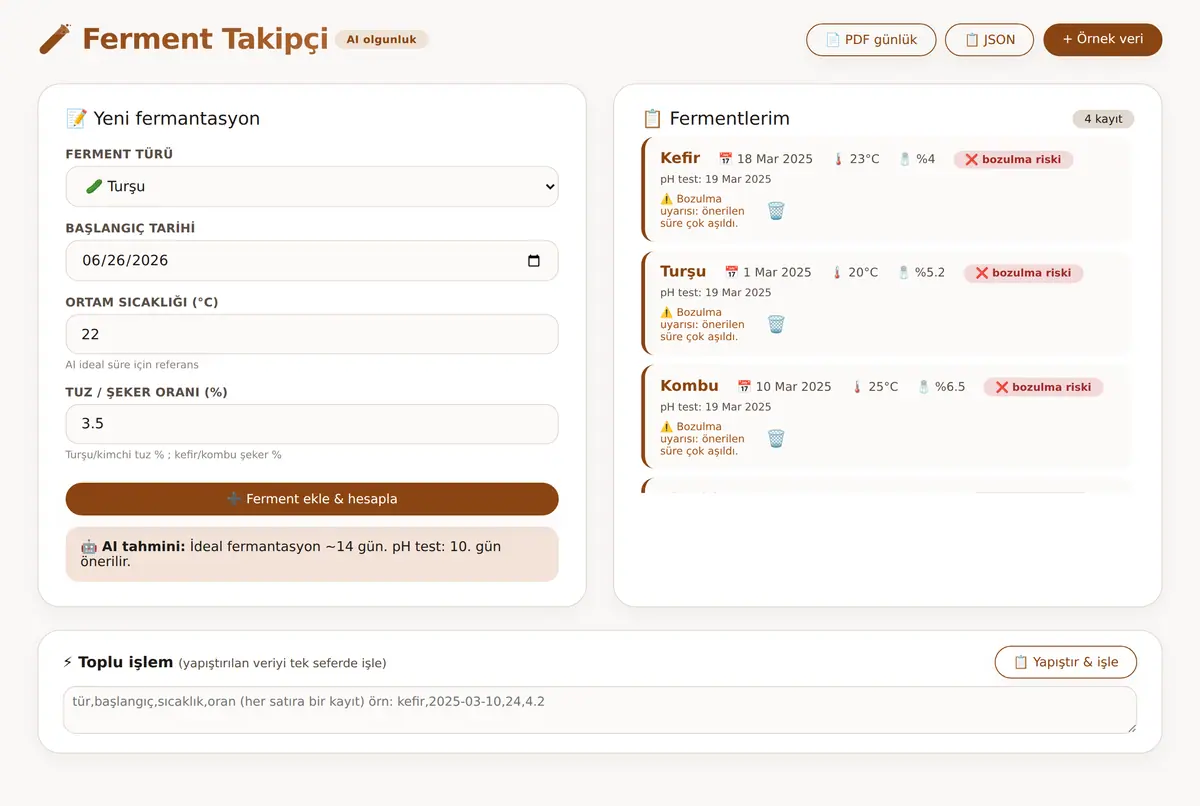Click the Ferment Takipçi logo icon
Image resolution: width=1200 pixels, height=806 pixels.
[x=54, y=39]
